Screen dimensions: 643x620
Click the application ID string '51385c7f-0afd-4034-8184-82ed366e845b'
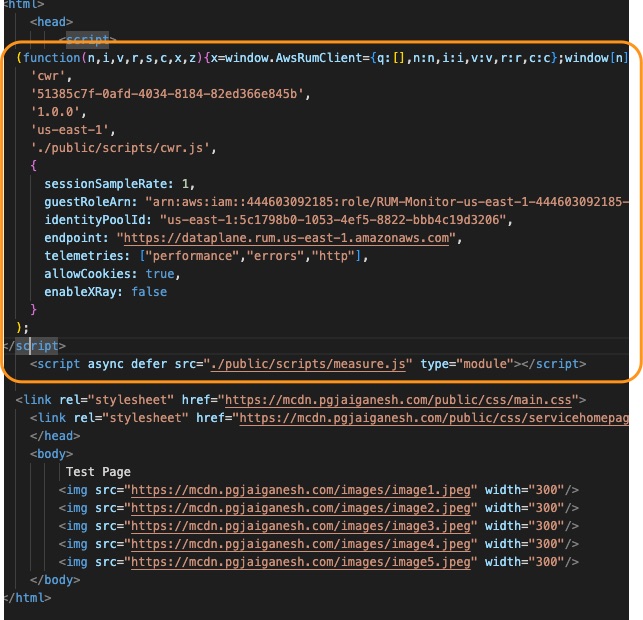(x=167, y=94)
